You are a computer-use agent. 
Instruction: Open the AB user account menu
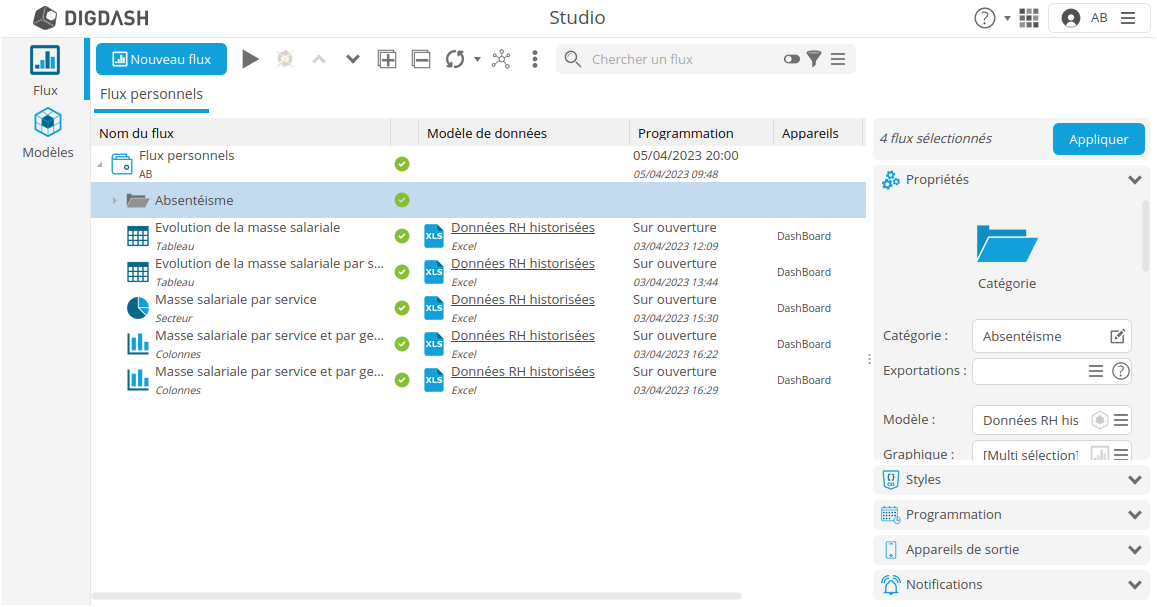point(1098,18)
